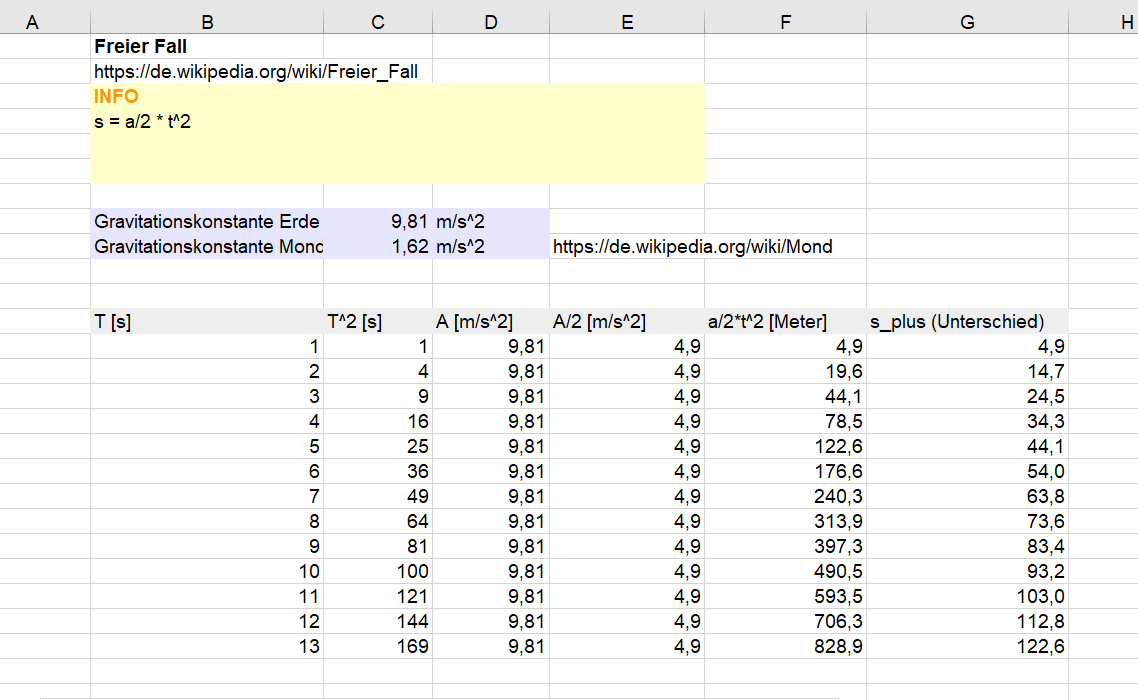1138x700 pixels.
Task: Select T^2 value 16 cell
Action: click(377, 421)
